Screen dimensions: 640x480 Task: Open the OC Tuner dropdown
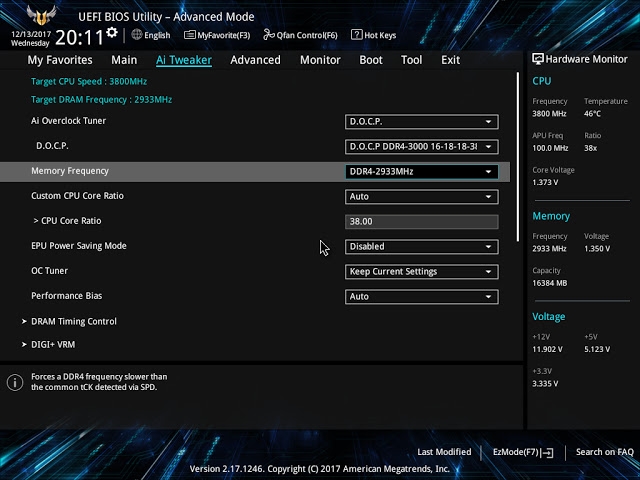coord(421,272)
